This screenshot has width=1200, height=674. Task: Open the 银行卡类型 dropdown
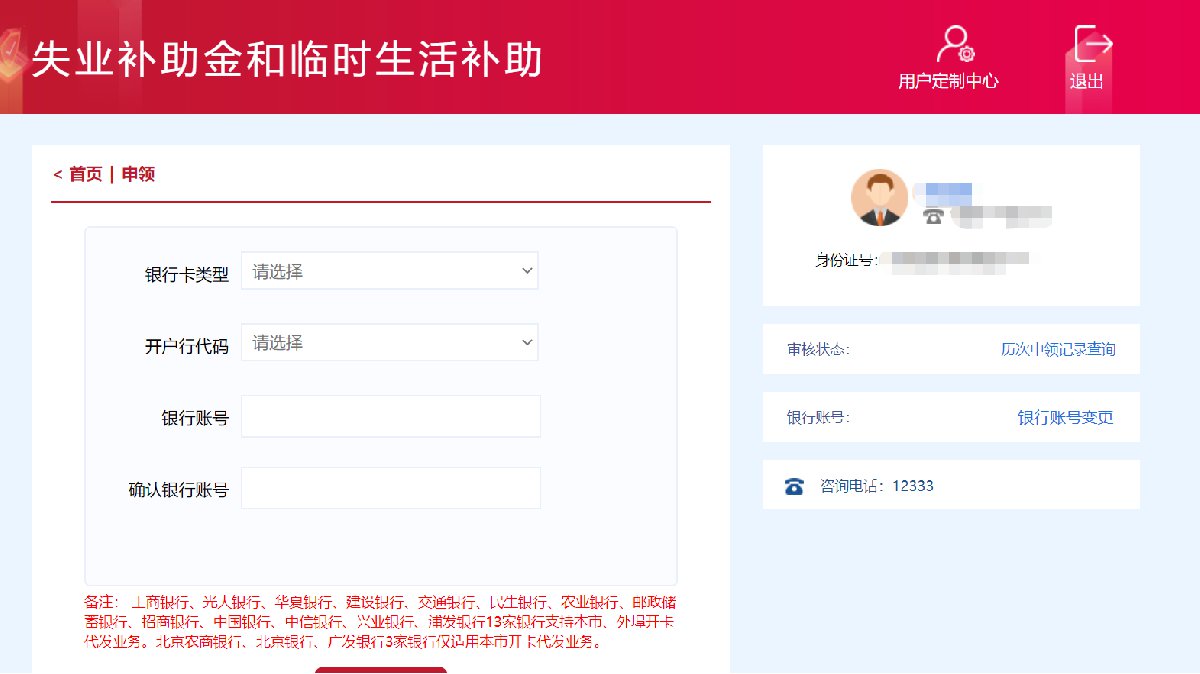pos(389,271)
